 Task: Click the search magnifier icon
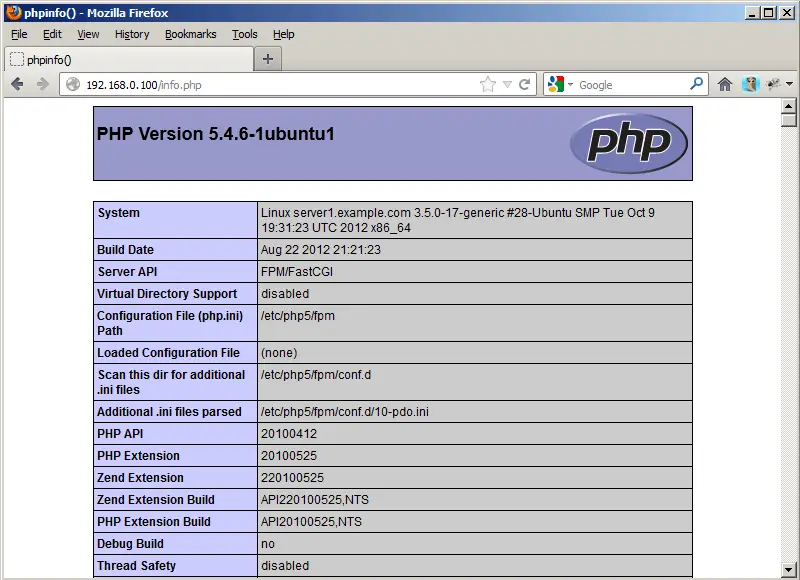pyautogui.click(x=696, y=84)
